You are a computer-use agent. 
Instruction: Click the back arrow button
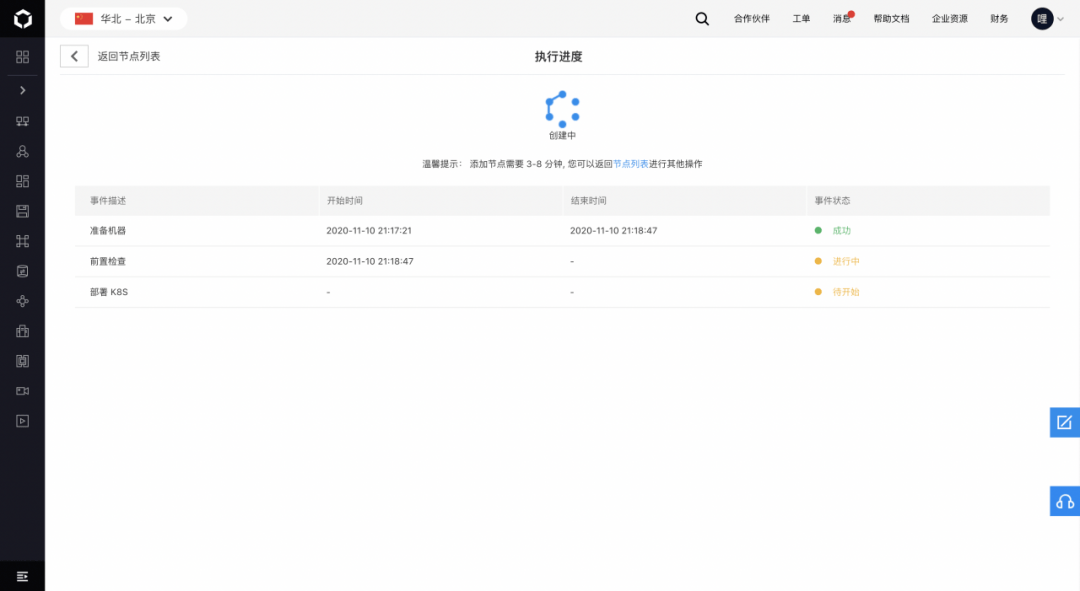pyautogui.click(x=74, y=56)
